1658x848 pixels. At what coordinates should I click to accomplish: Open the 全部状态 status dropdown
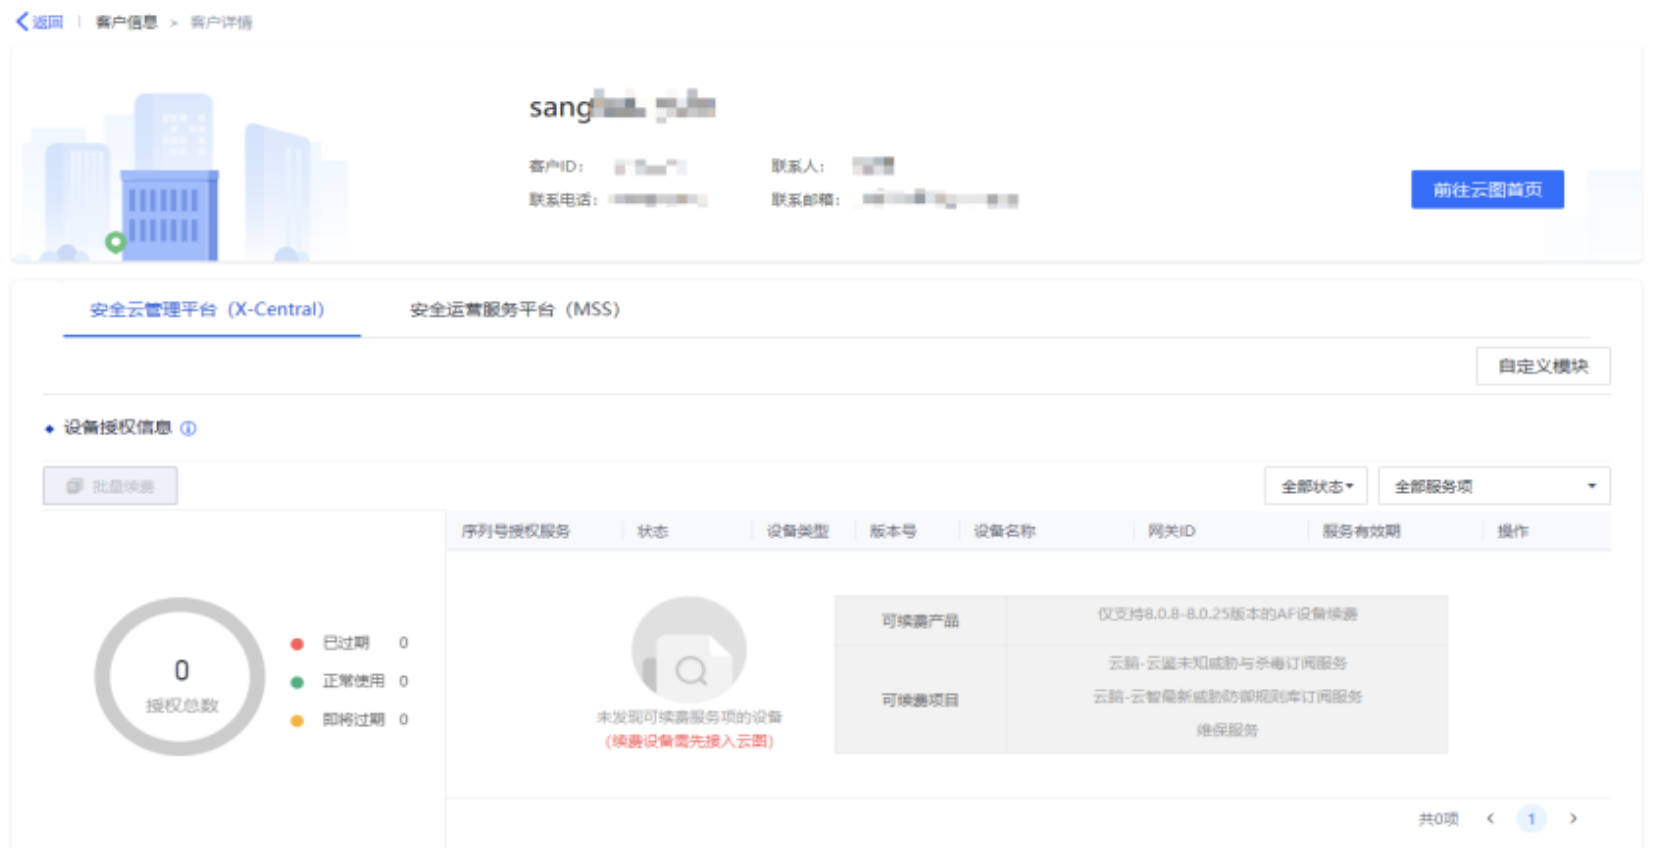[x=1316, y=486]
